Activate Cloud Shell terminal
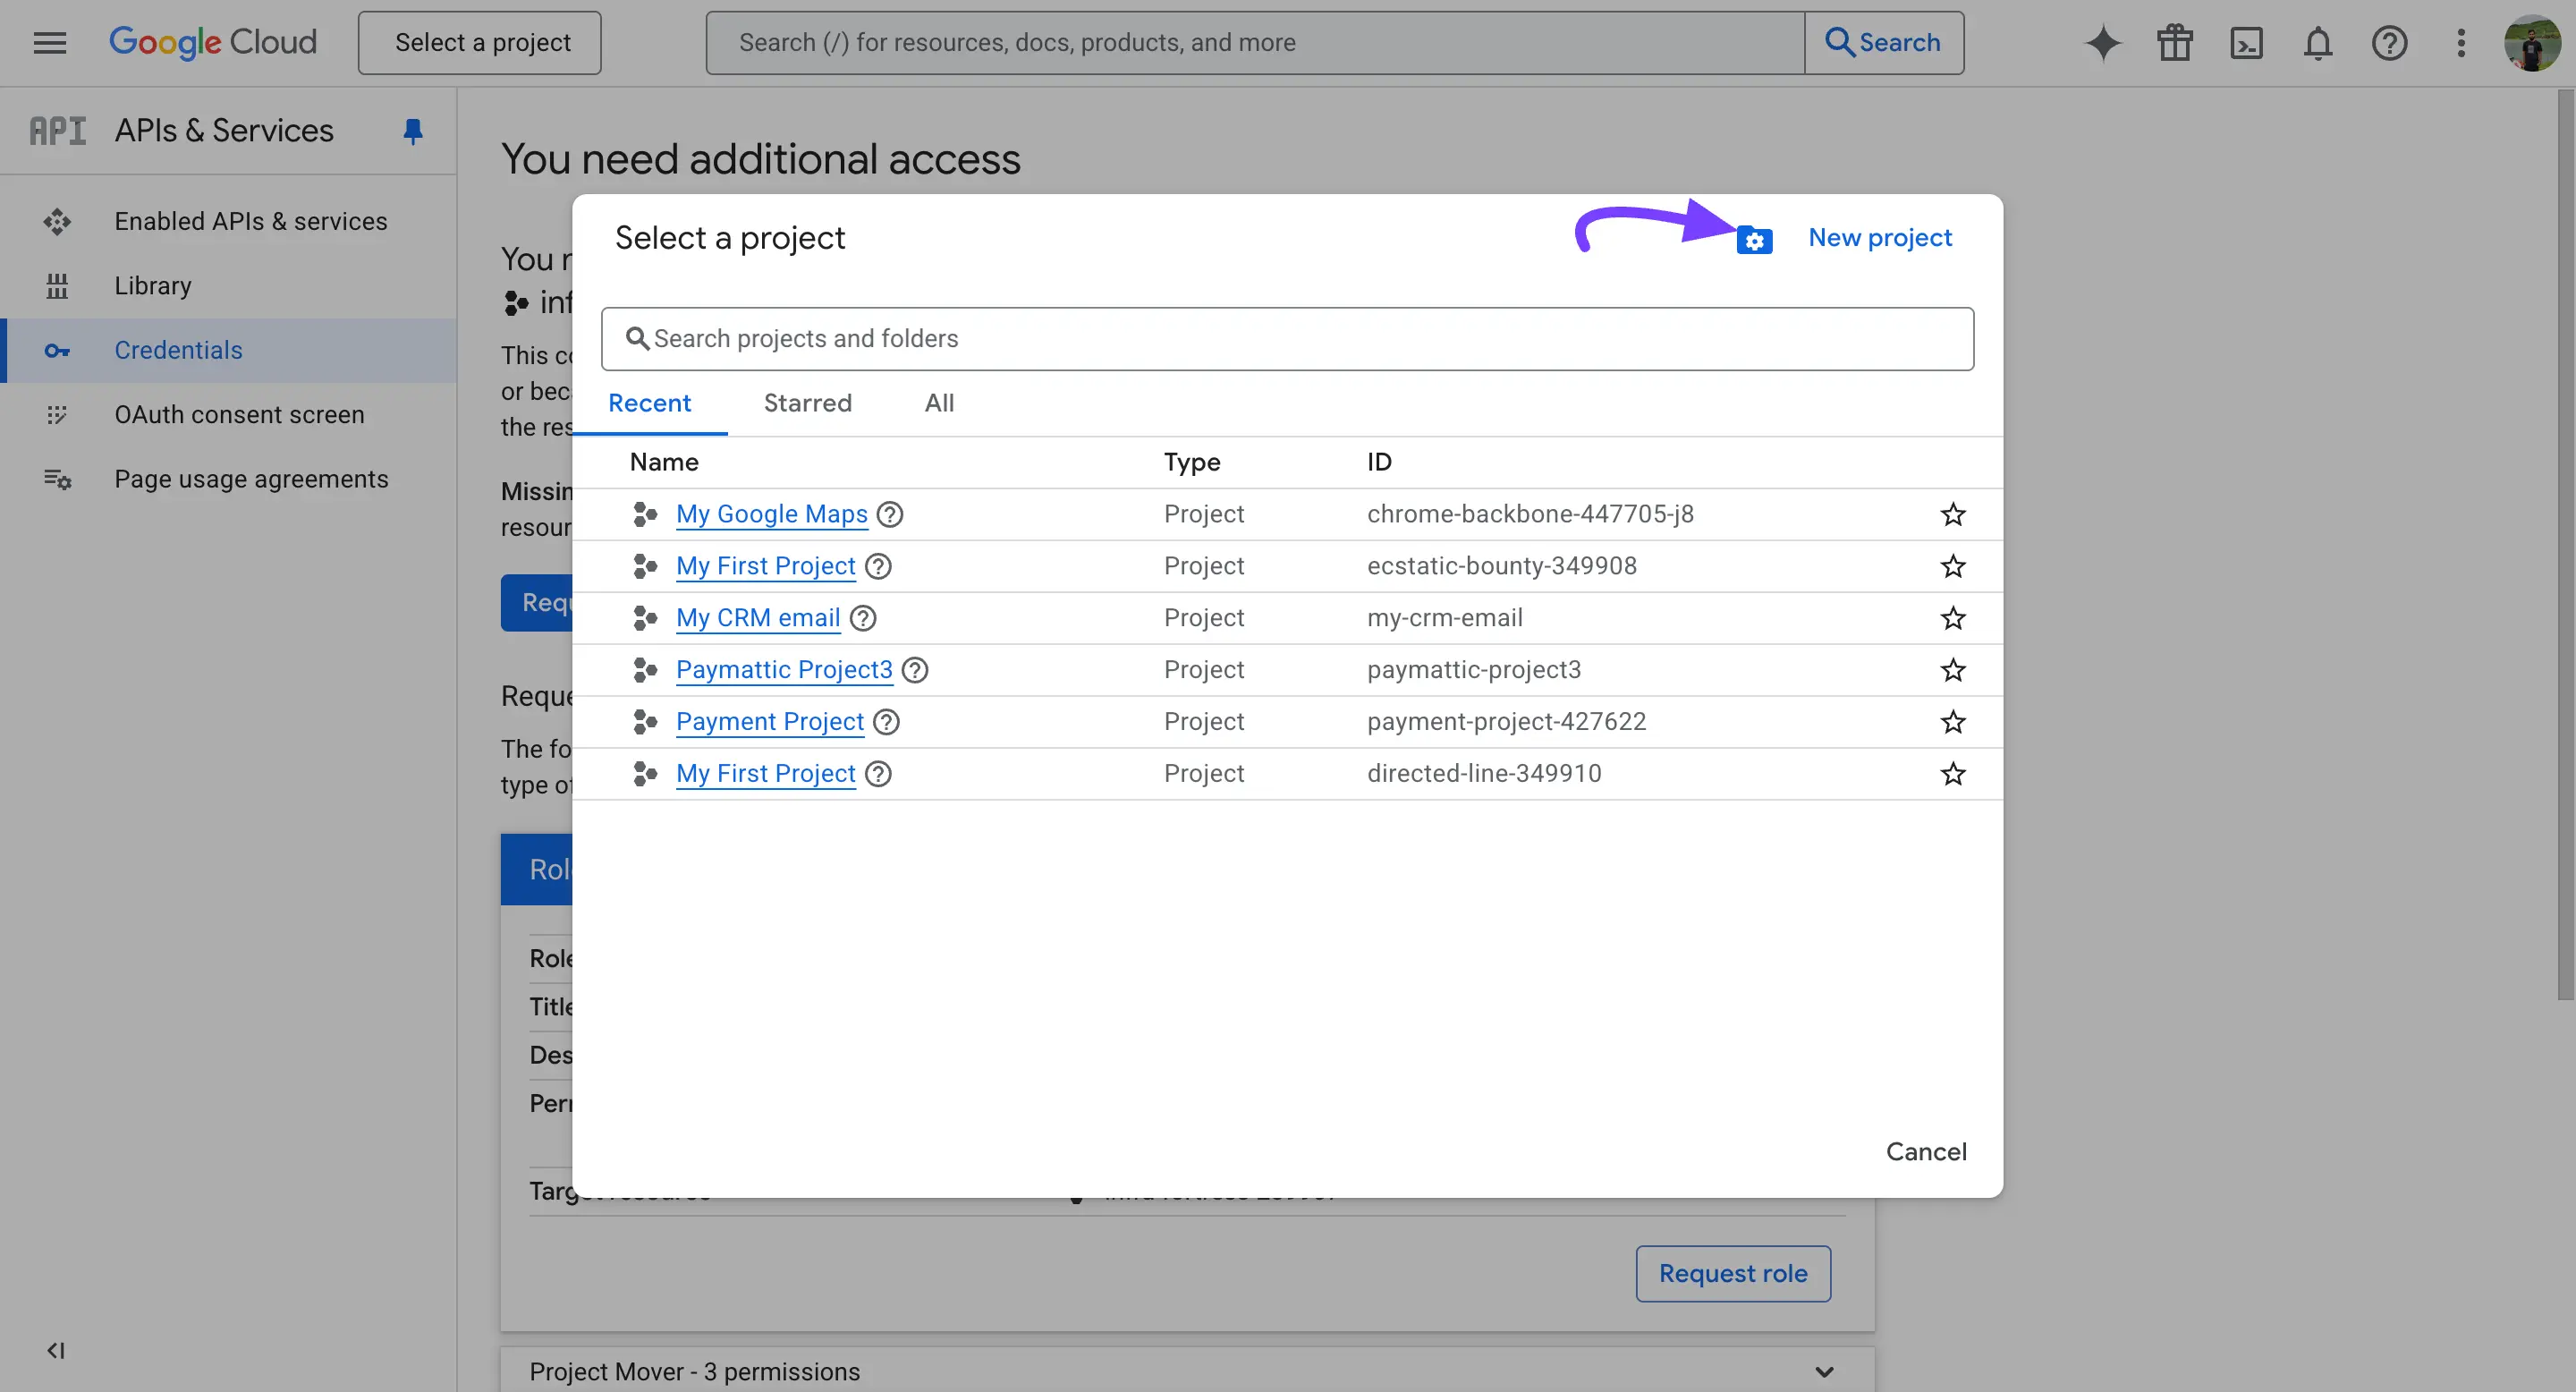Image resolution: width=2576 pixels, height=1392 pixels. 2246,43
